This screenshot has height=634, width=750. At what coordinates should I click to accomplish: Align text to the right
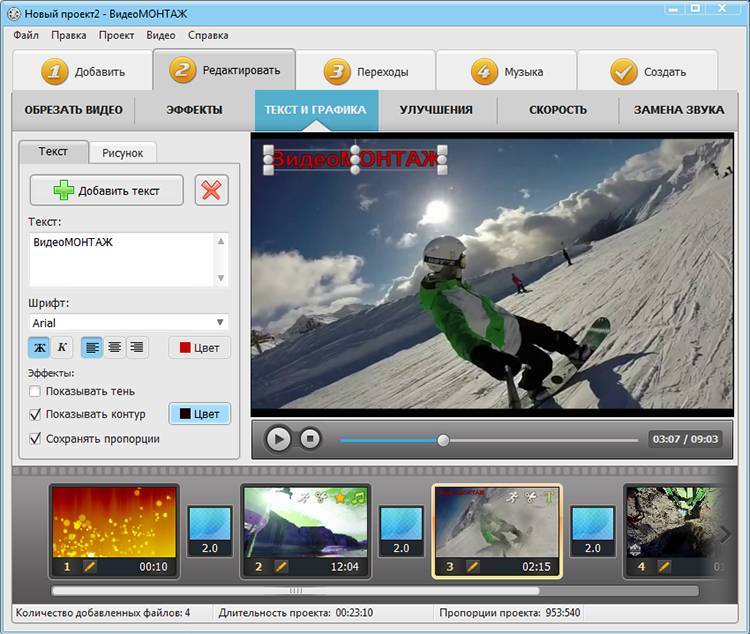pos(137,347)
